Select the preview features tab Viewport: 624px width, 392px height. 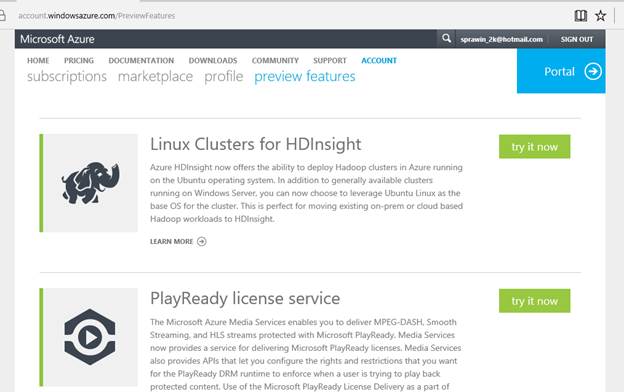(x=304, y=76)
